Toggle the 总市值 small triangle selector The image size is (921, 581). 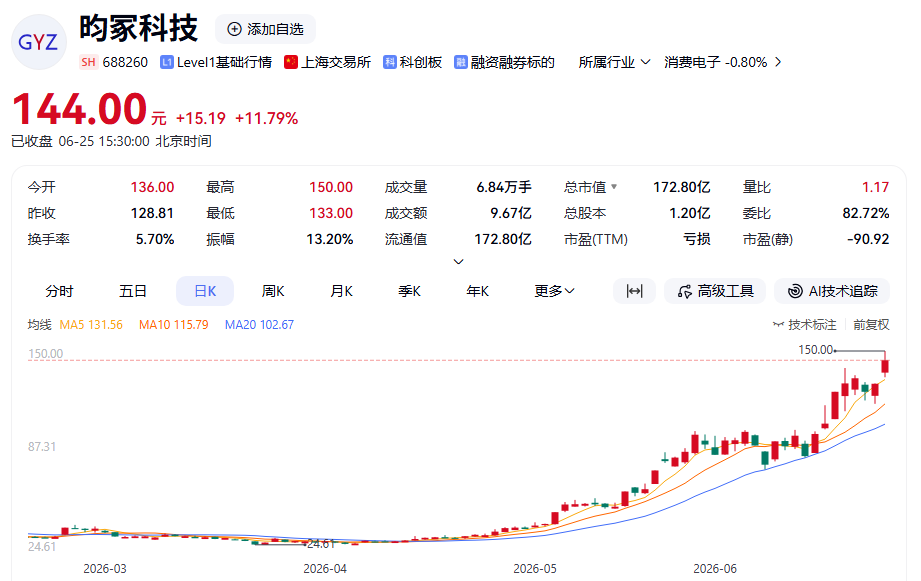(614, 187)
